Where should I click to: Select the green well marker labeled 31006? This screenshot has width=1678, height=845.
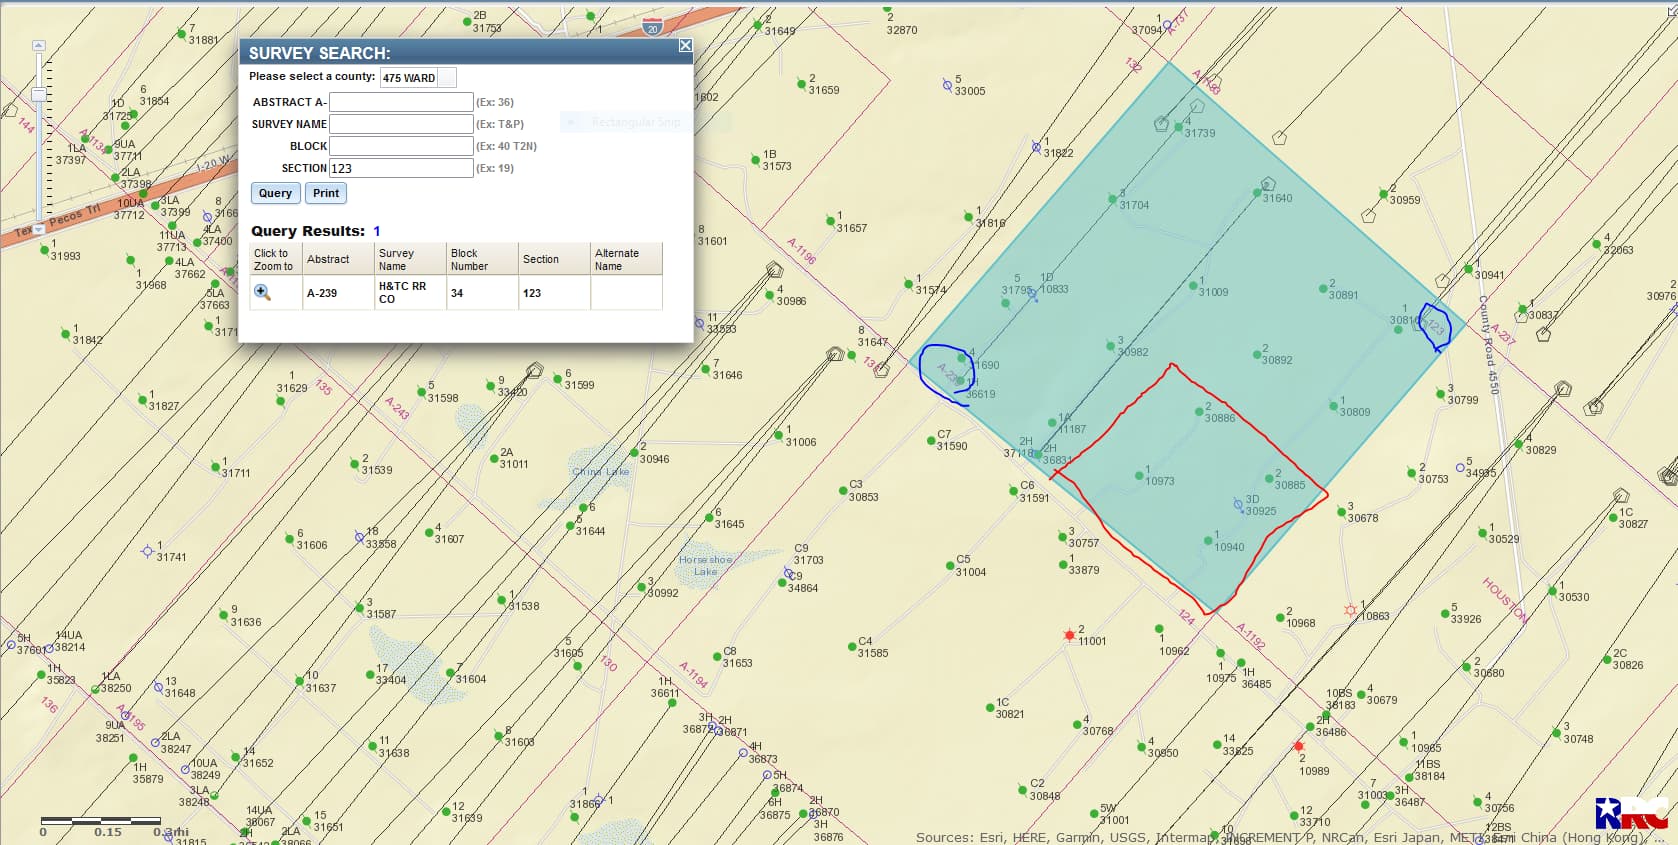tap(777, 435)
